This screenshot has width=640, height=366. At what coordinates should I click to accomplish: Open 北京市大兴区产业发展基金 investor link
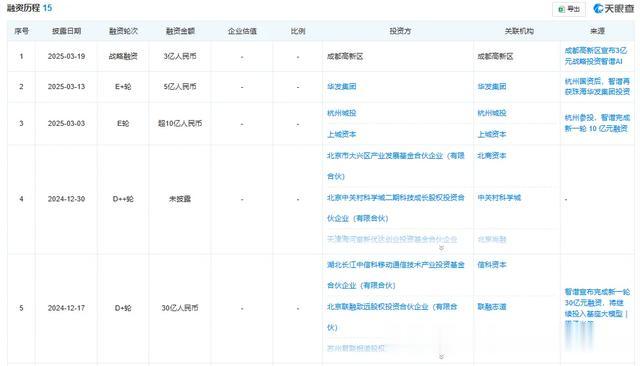(x=396, y=166)
